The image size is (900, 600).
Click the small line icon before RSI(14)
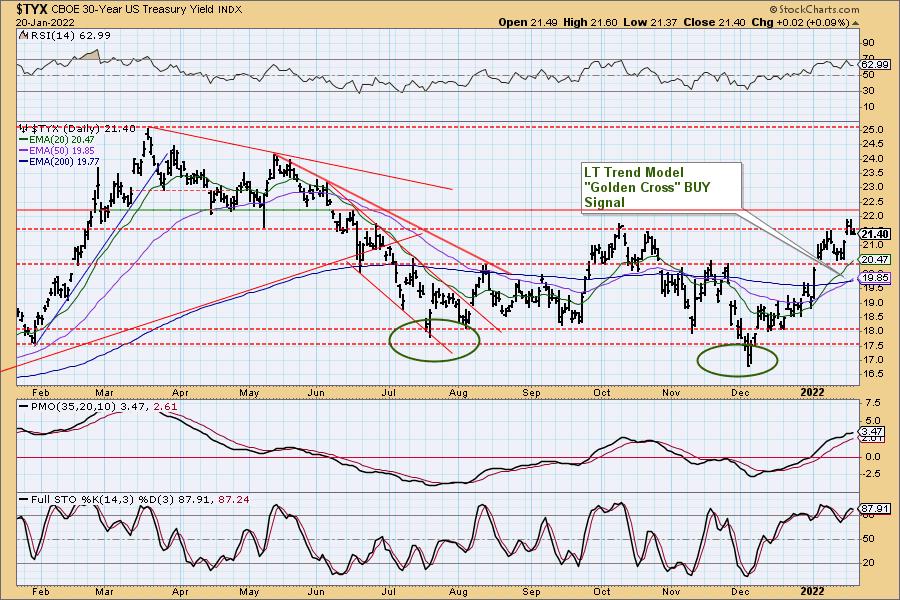click(x=22, y=36)
